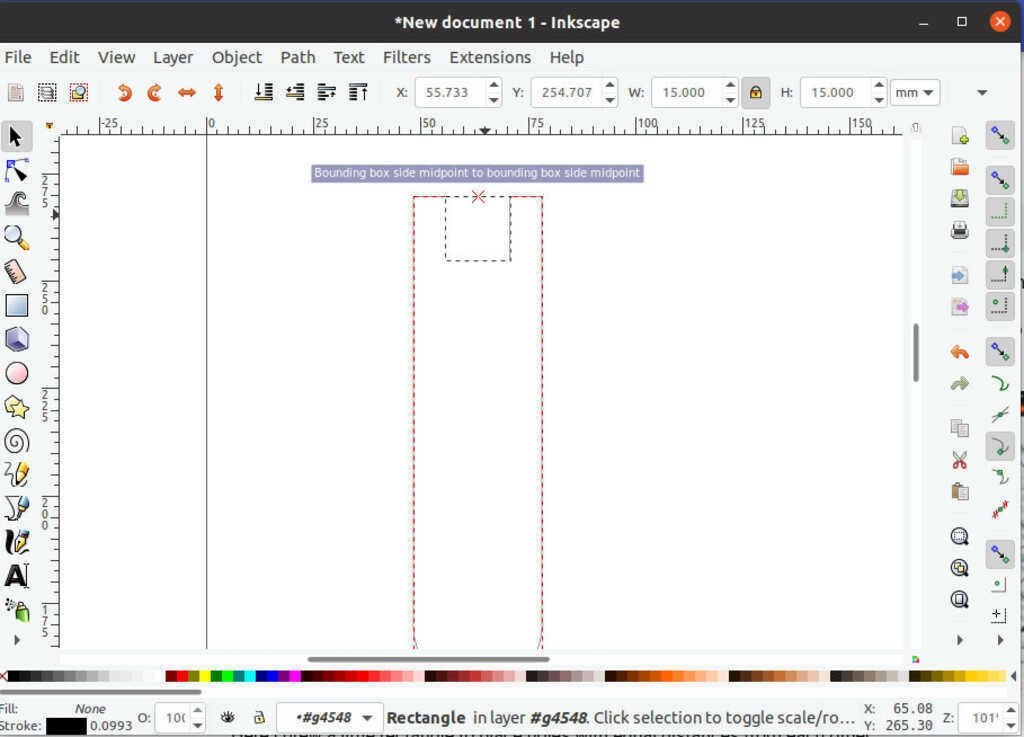This screenshot has height=737, width=1024.
Task: Select the Text tool
Action: click(16, 576)
